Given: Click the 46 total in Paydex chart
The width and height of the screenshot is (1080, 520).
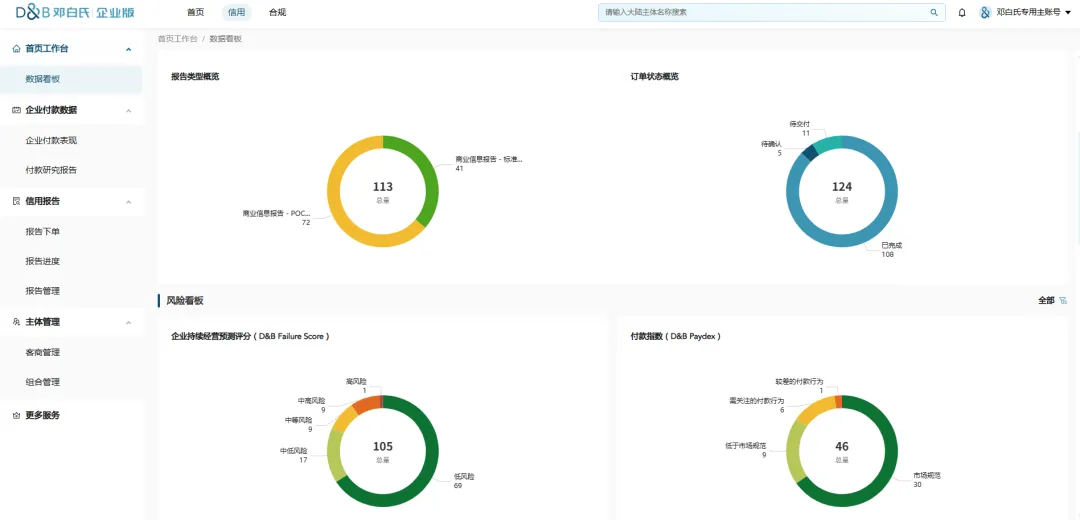Looking at the screenshot, I should (x=842, y=446).
